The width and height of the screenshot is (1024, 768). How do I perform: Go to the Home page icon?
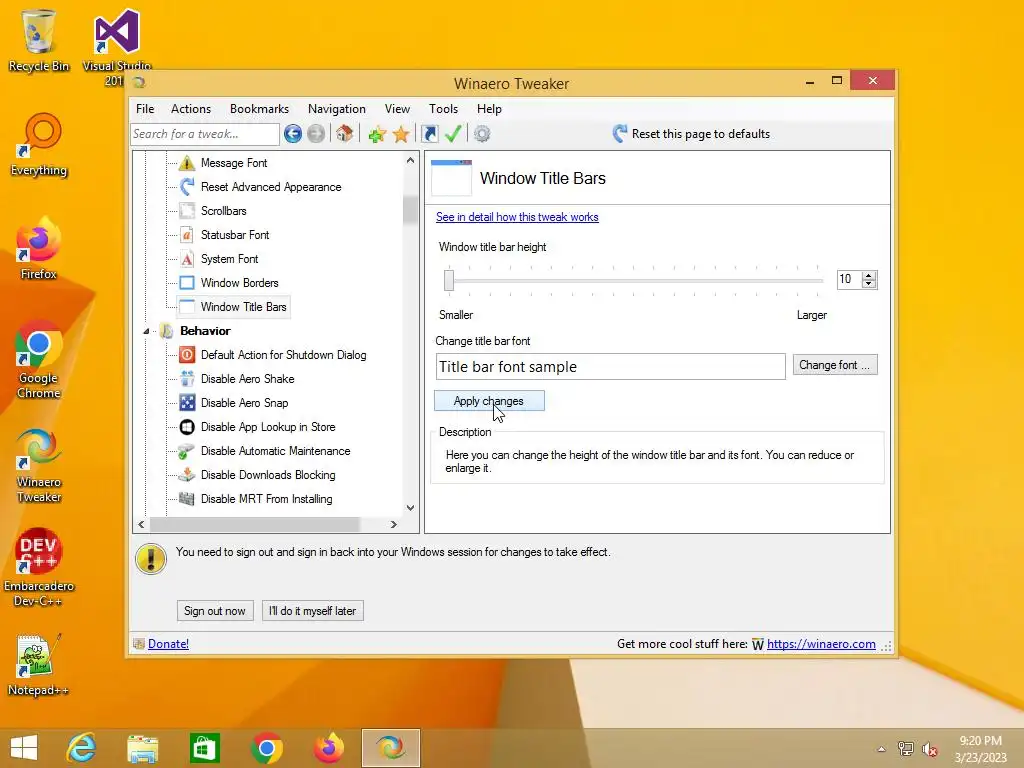pos(344,134)
